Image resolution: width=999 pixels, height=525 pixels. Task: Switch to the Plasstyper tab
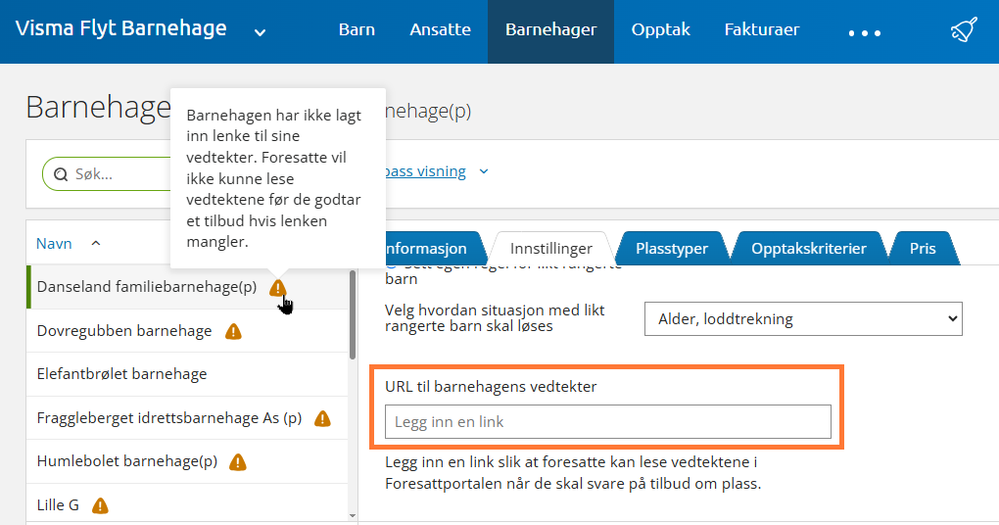[672, 248]
